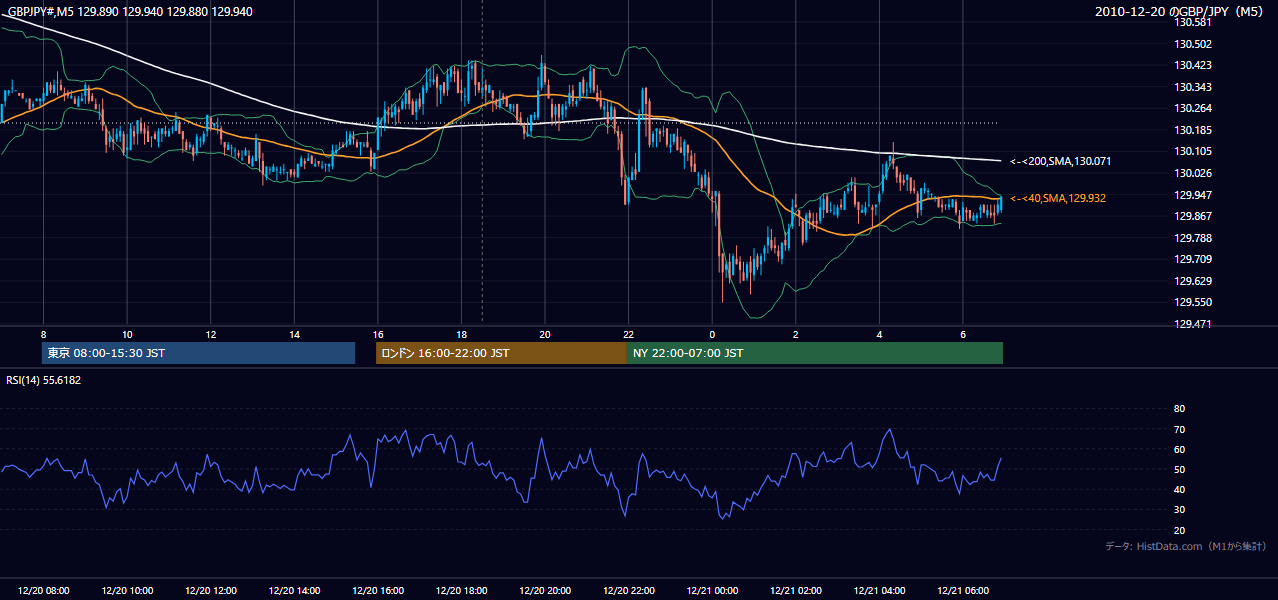Click hour label 14 on price chart axis
Viewport: 1278px width, 600px height.
294,334
